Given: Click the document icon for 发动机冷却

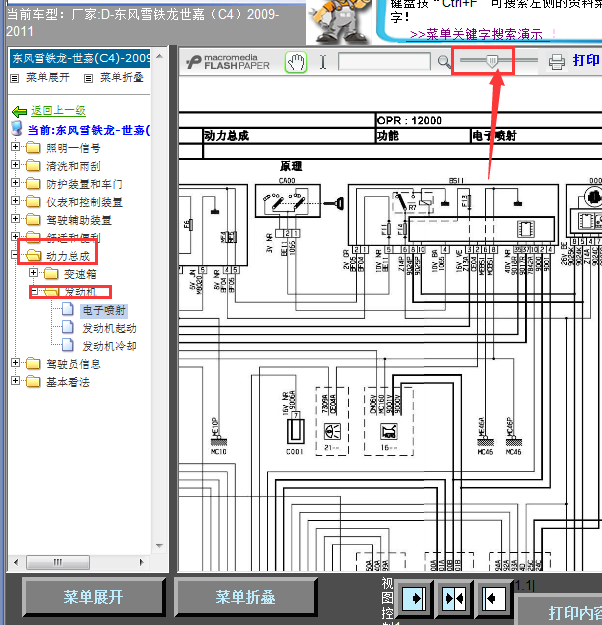Looking at the screenshot, I should pyautogui.click(x=68, y=345).
